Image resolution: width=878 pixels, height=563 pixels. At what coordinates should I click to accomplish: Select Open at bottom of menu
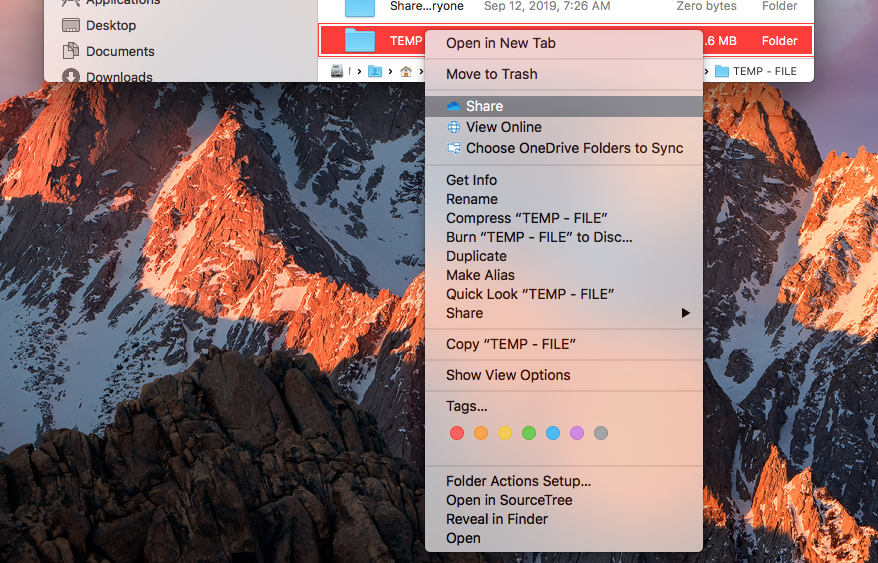point(564,538)
